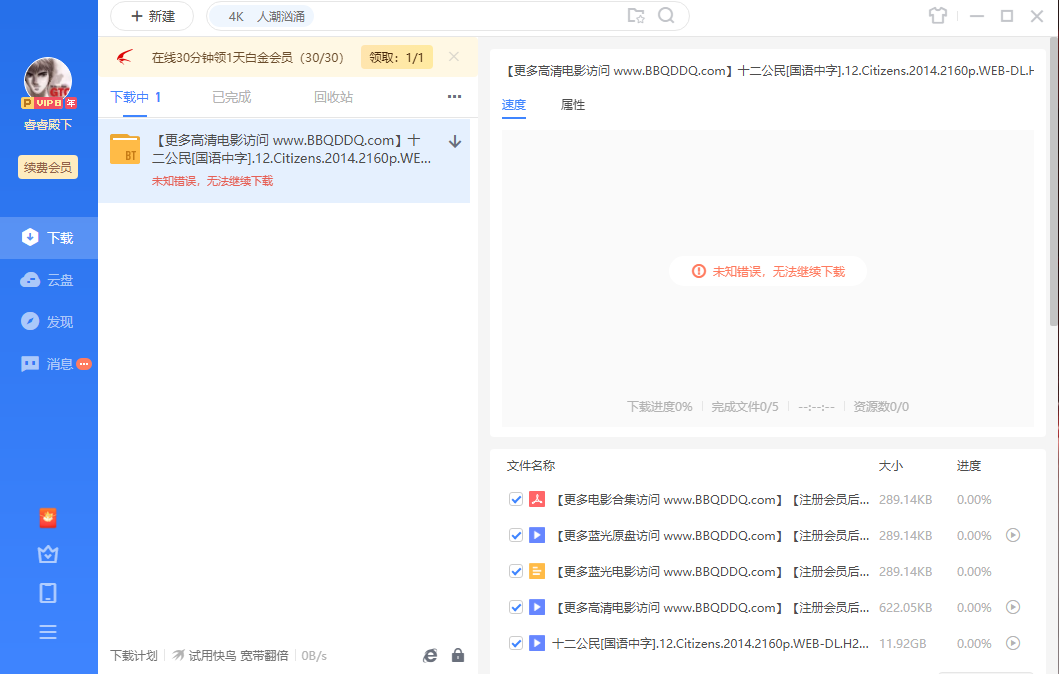Viewport: 1059px width, 674px height.
Task: Switch to the 属性 tab
Action: [x=573, y=104]
